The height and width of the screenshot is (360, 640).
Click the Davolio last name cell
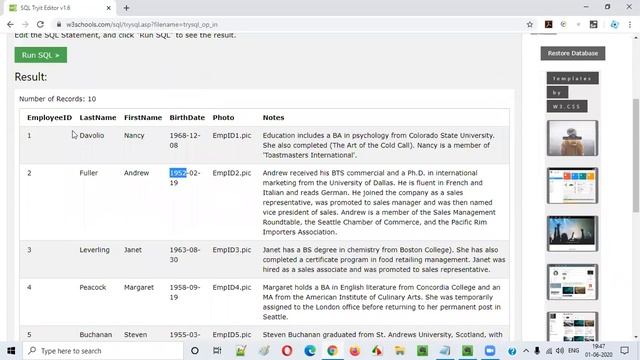[92, 136]
